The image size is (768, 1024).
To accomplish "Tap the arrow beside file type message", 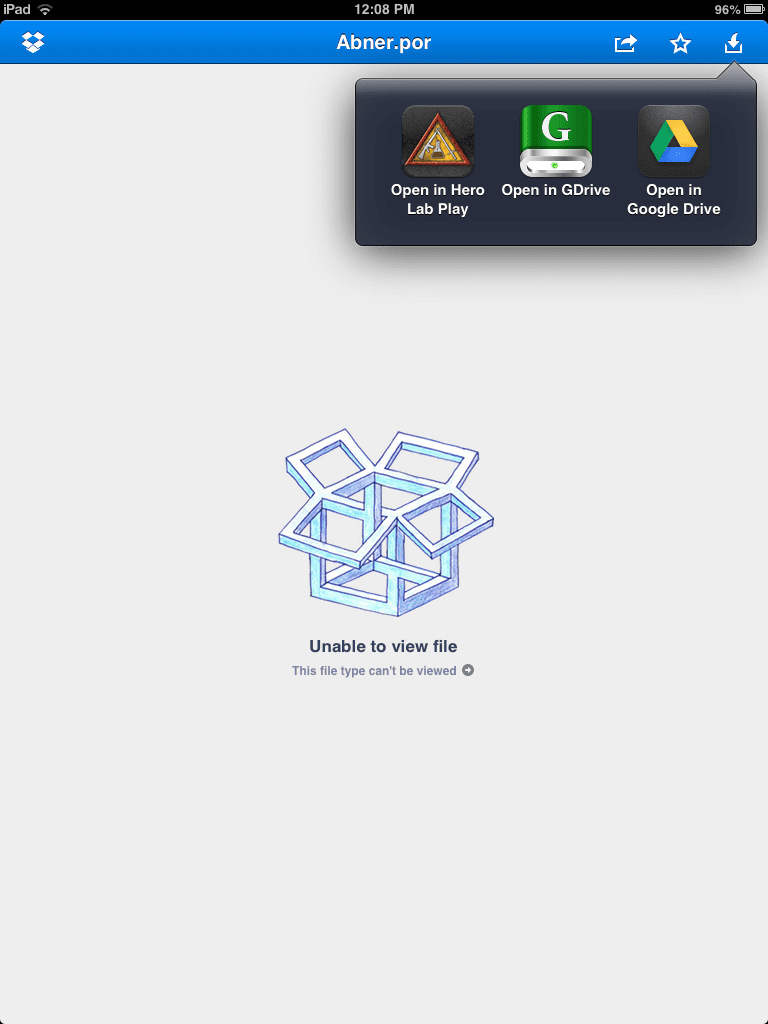I will pos(468,670).
